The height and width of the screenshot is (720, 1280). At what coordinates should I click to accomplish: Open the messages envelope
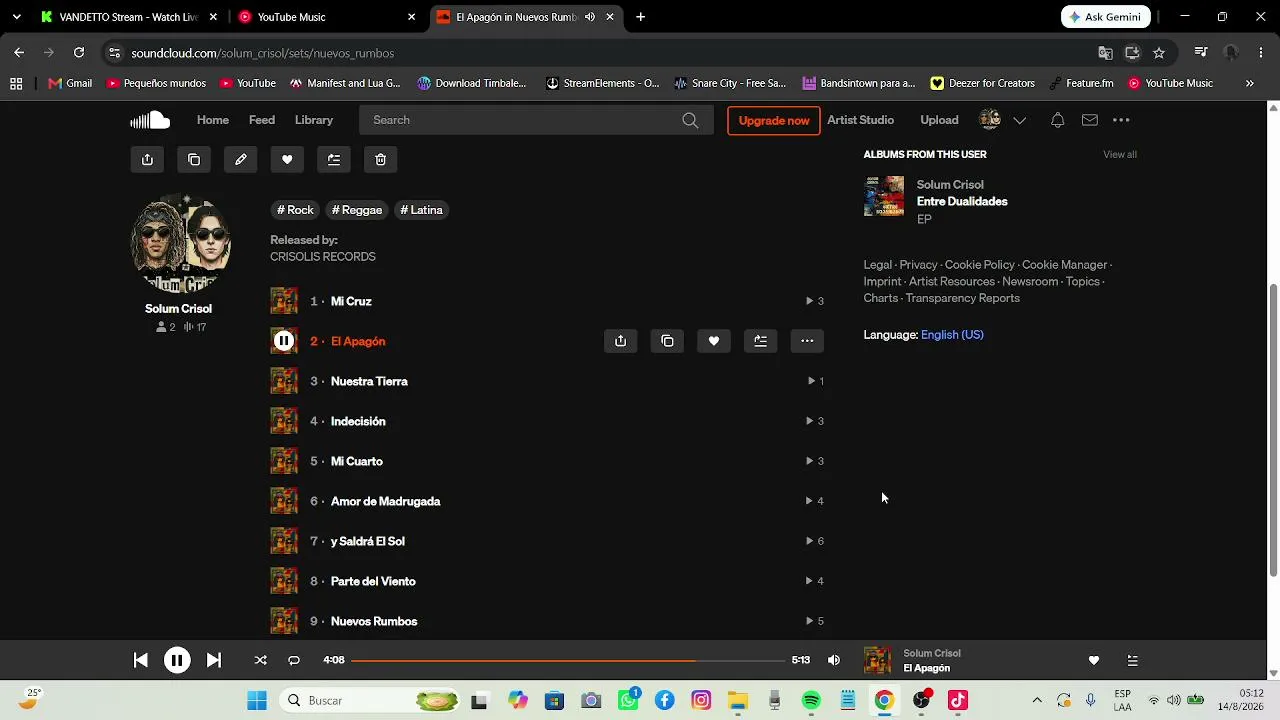click(1090, 120)
